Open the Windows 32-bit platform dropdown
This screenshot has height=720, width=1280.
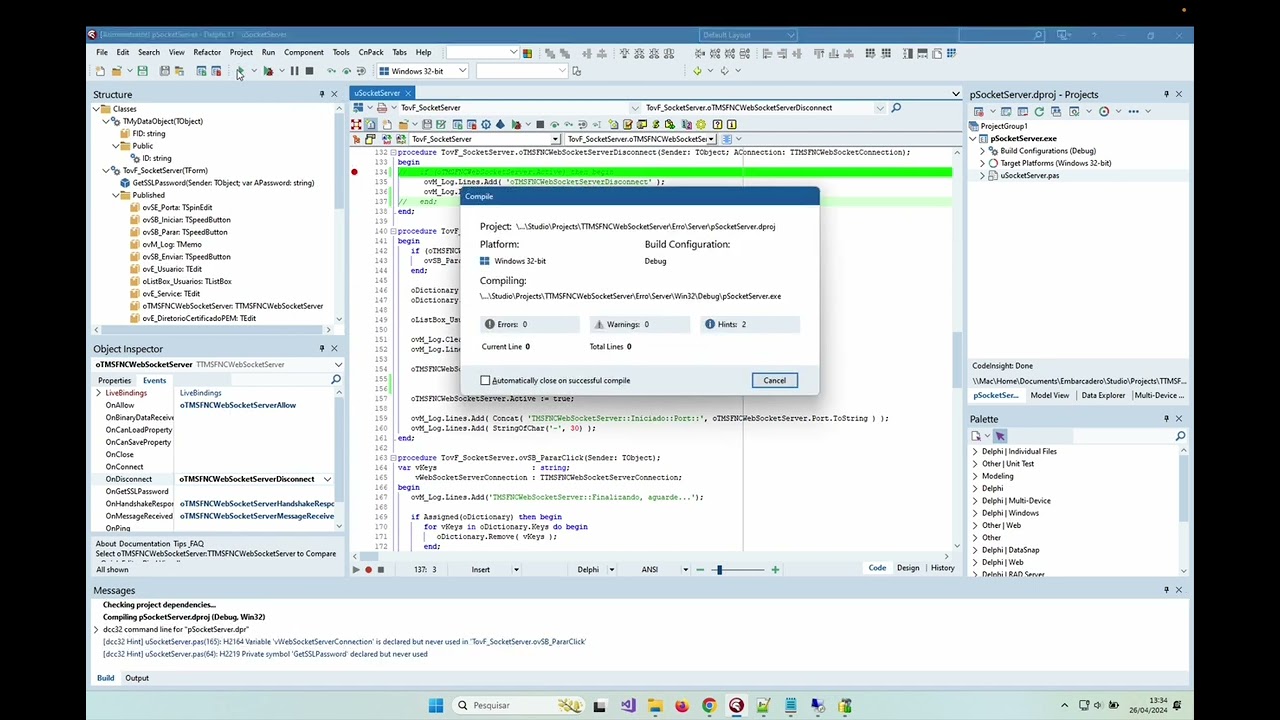[462, 71]
